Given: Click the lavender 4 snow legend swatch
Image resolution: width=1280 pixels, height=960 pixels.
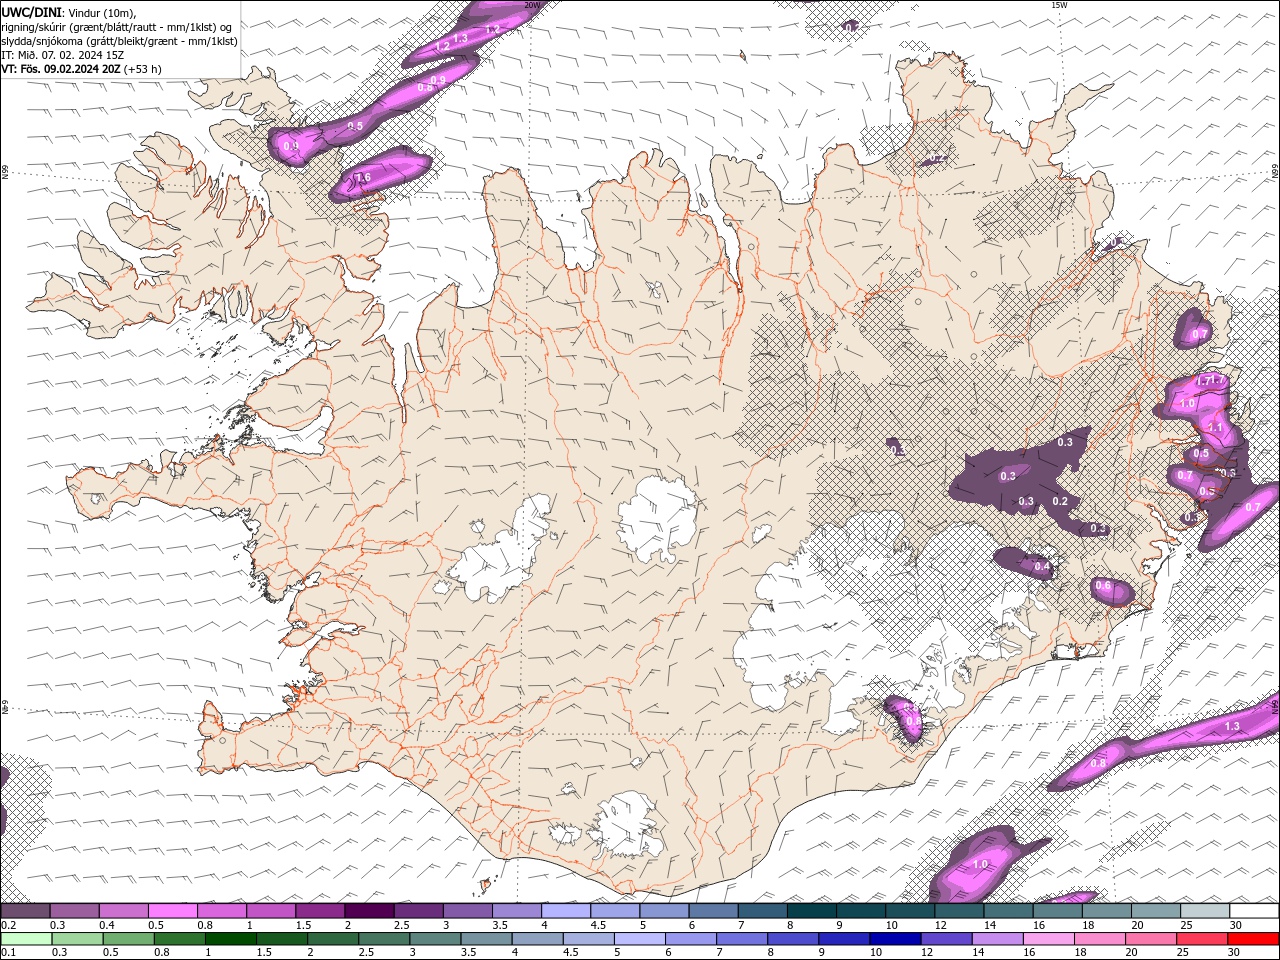Looking at the screenshot, I should (x=566, y=911).
